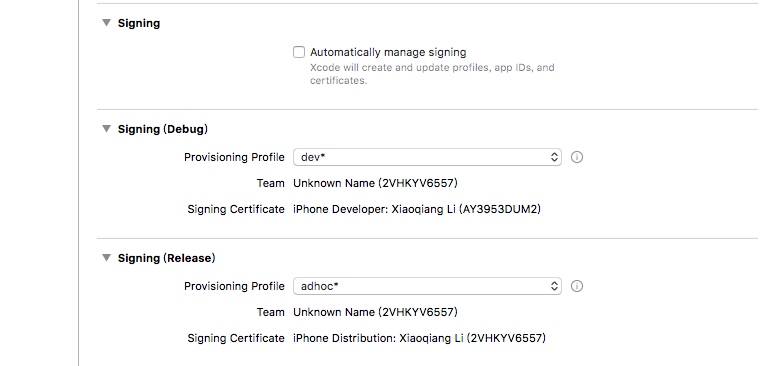Collapse the Signing (Release) section triangle
766x366 pixels.
click(x=106, y=258)
